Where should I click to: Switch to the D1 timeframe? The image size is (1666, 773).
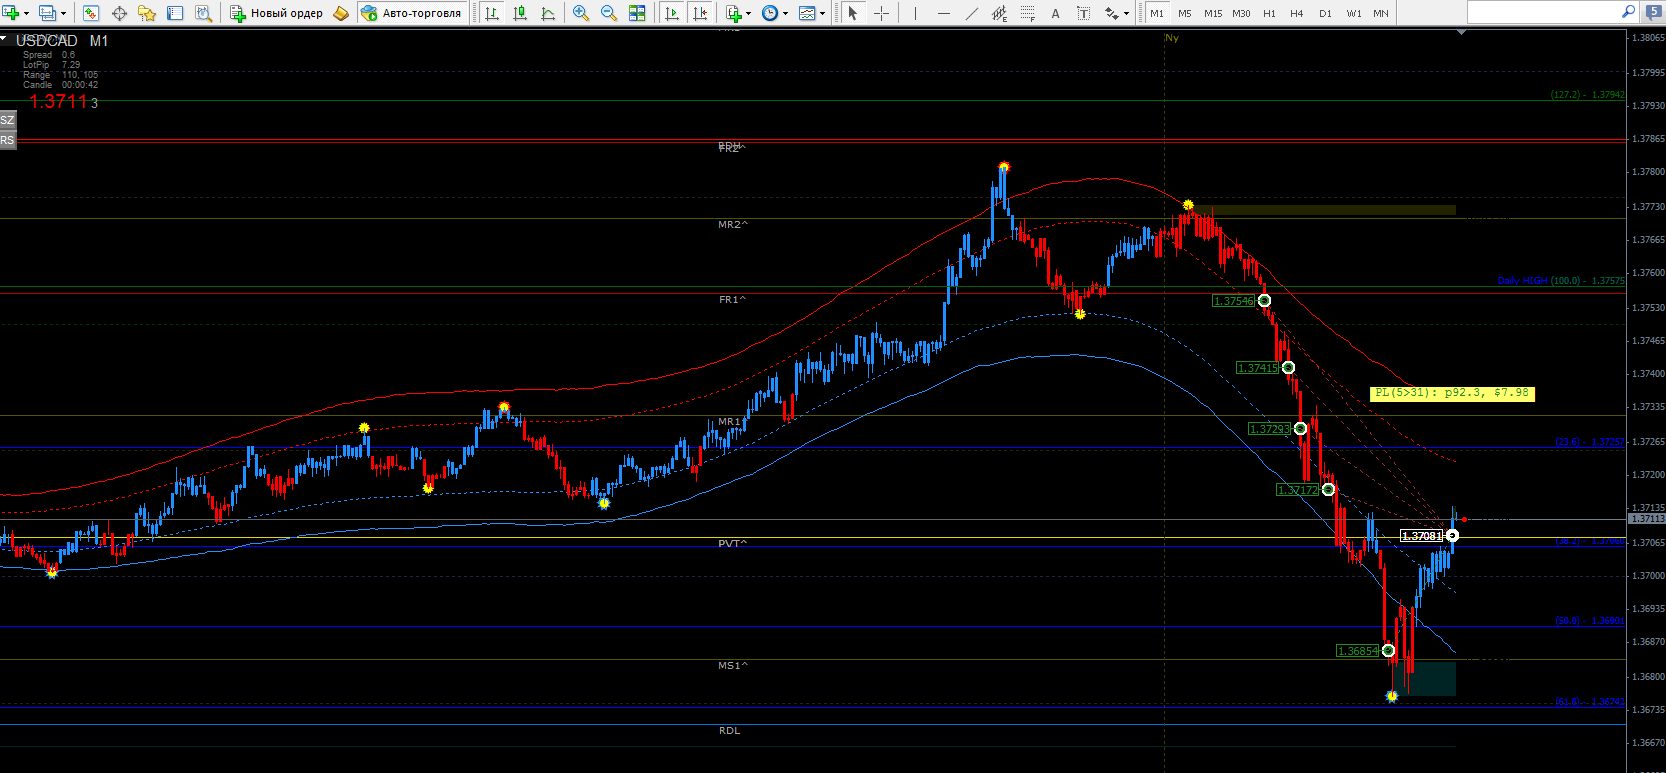1325,13
